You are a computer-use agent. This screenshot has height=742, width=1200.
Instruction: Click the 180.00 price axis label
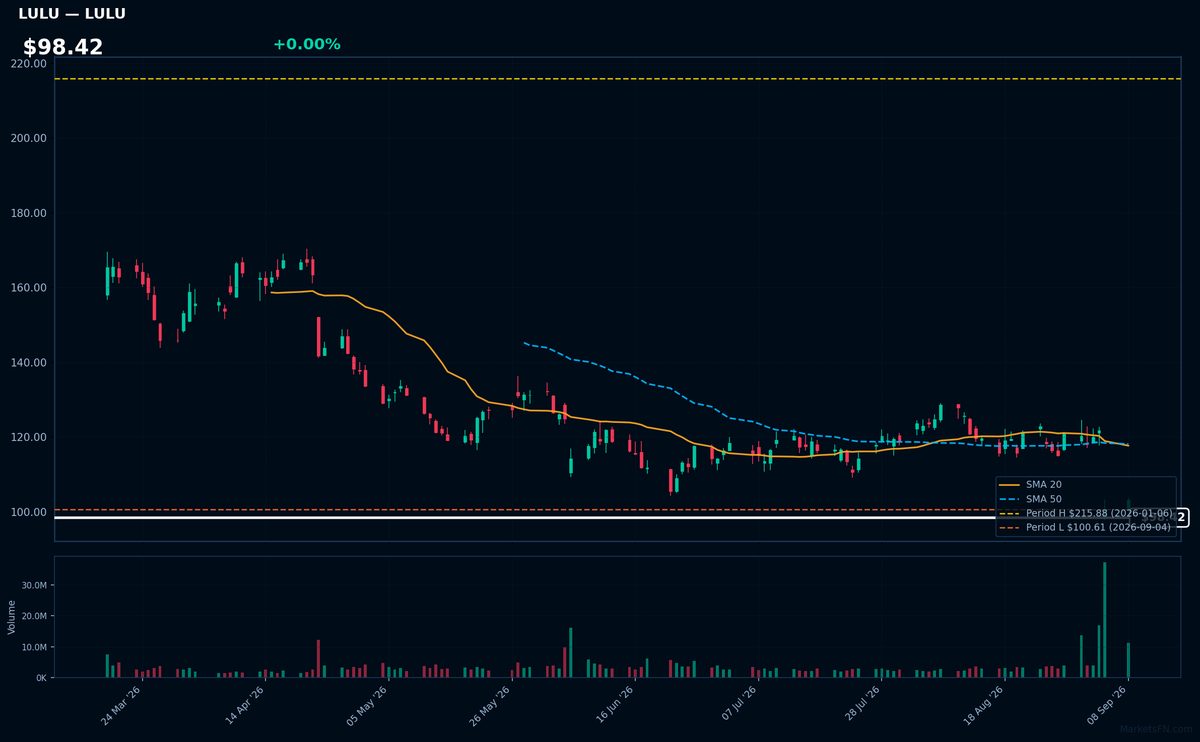coord(29,213)
